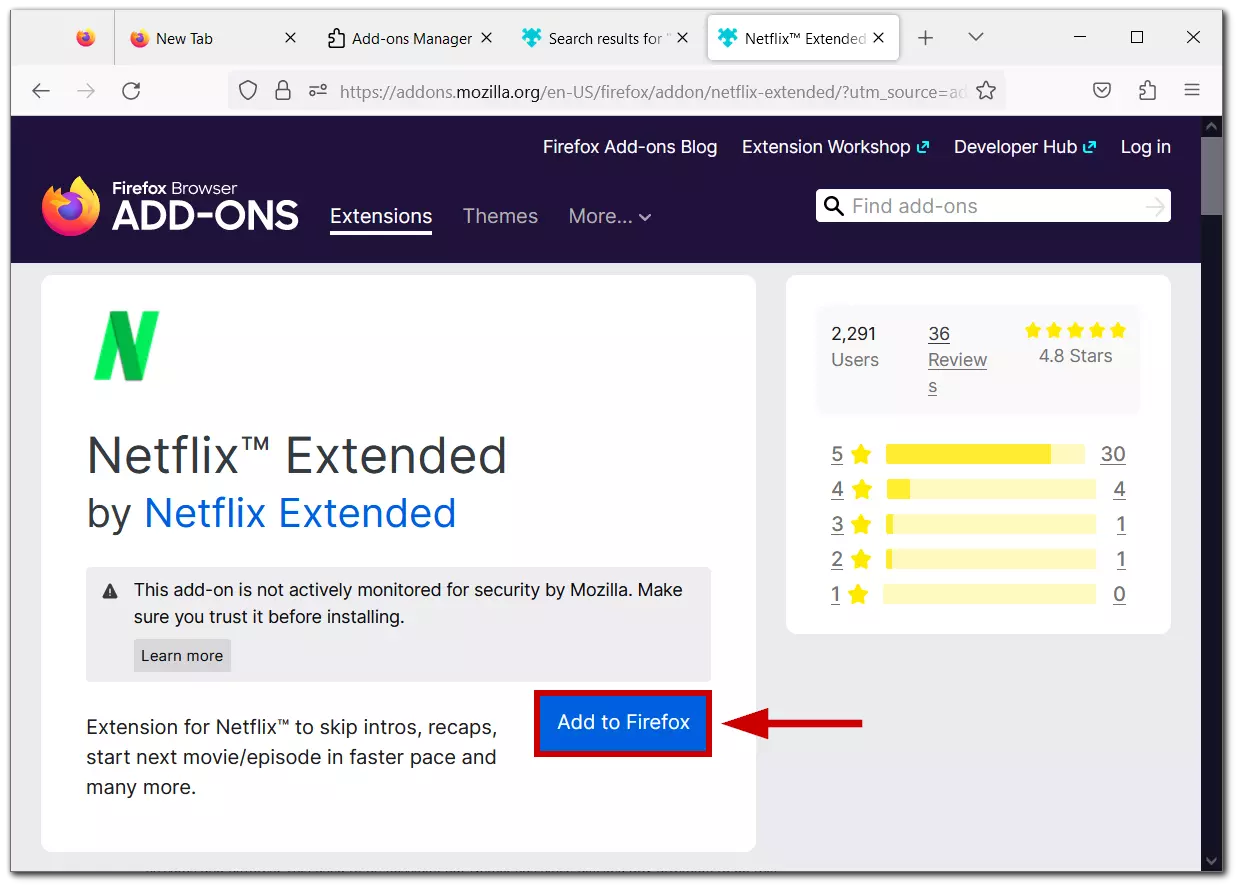Click Add to Firefox button
1241x890 pixels.
point(623,722)
